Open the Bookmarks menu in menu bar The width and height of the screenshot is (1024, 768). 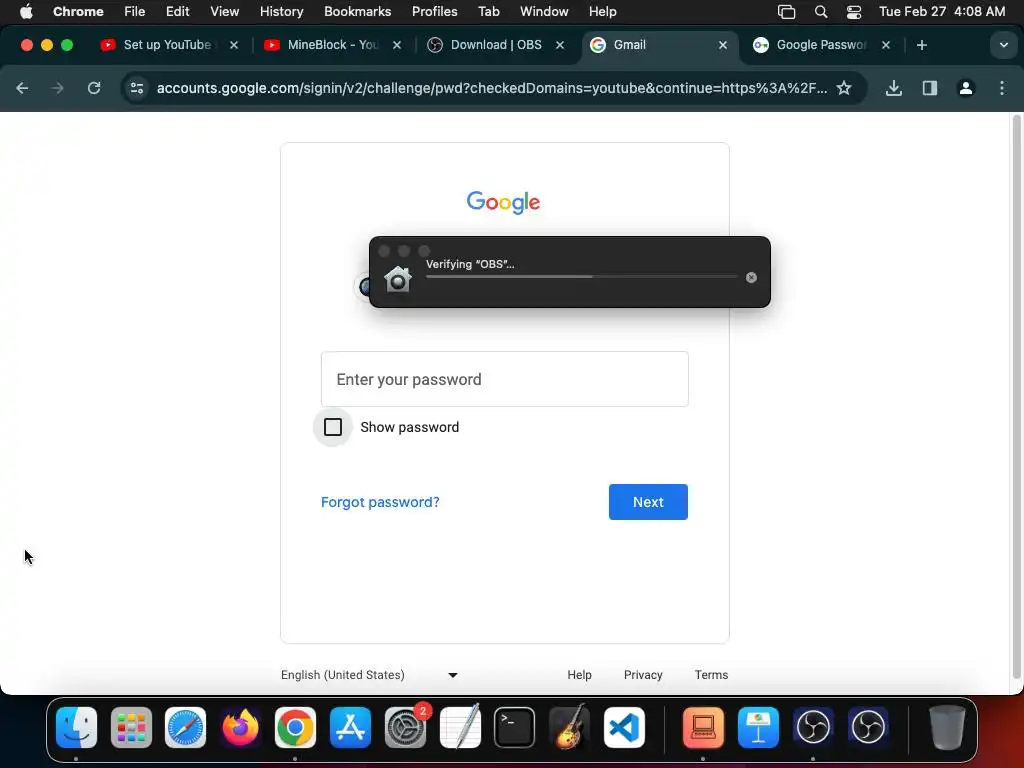357,12
